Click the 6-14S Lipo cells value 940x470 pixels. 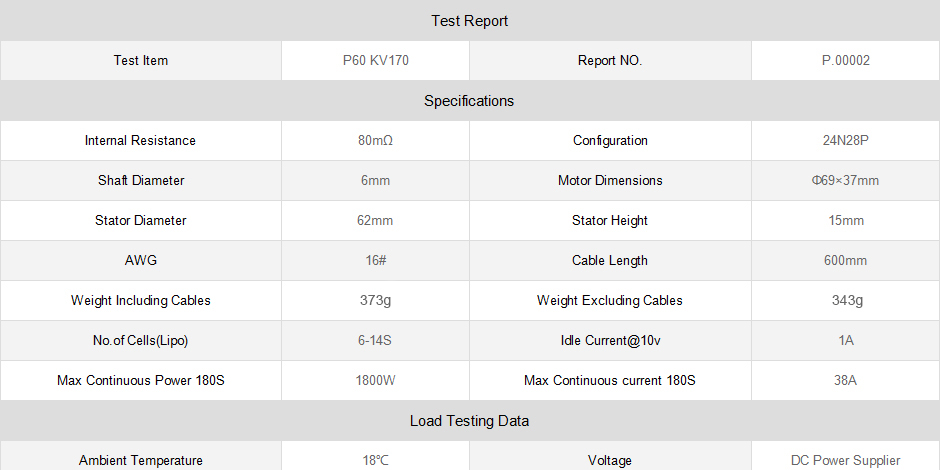375,341
